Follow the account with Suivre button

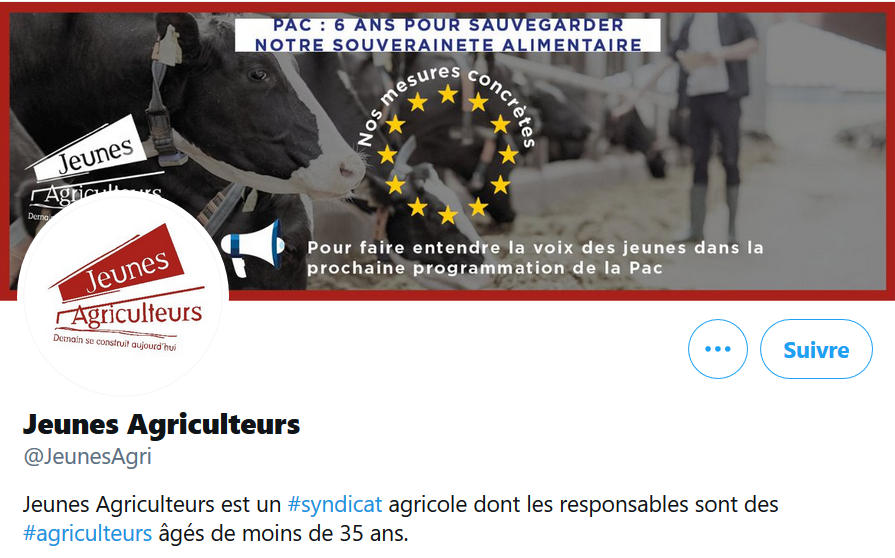tap(816, 349)
